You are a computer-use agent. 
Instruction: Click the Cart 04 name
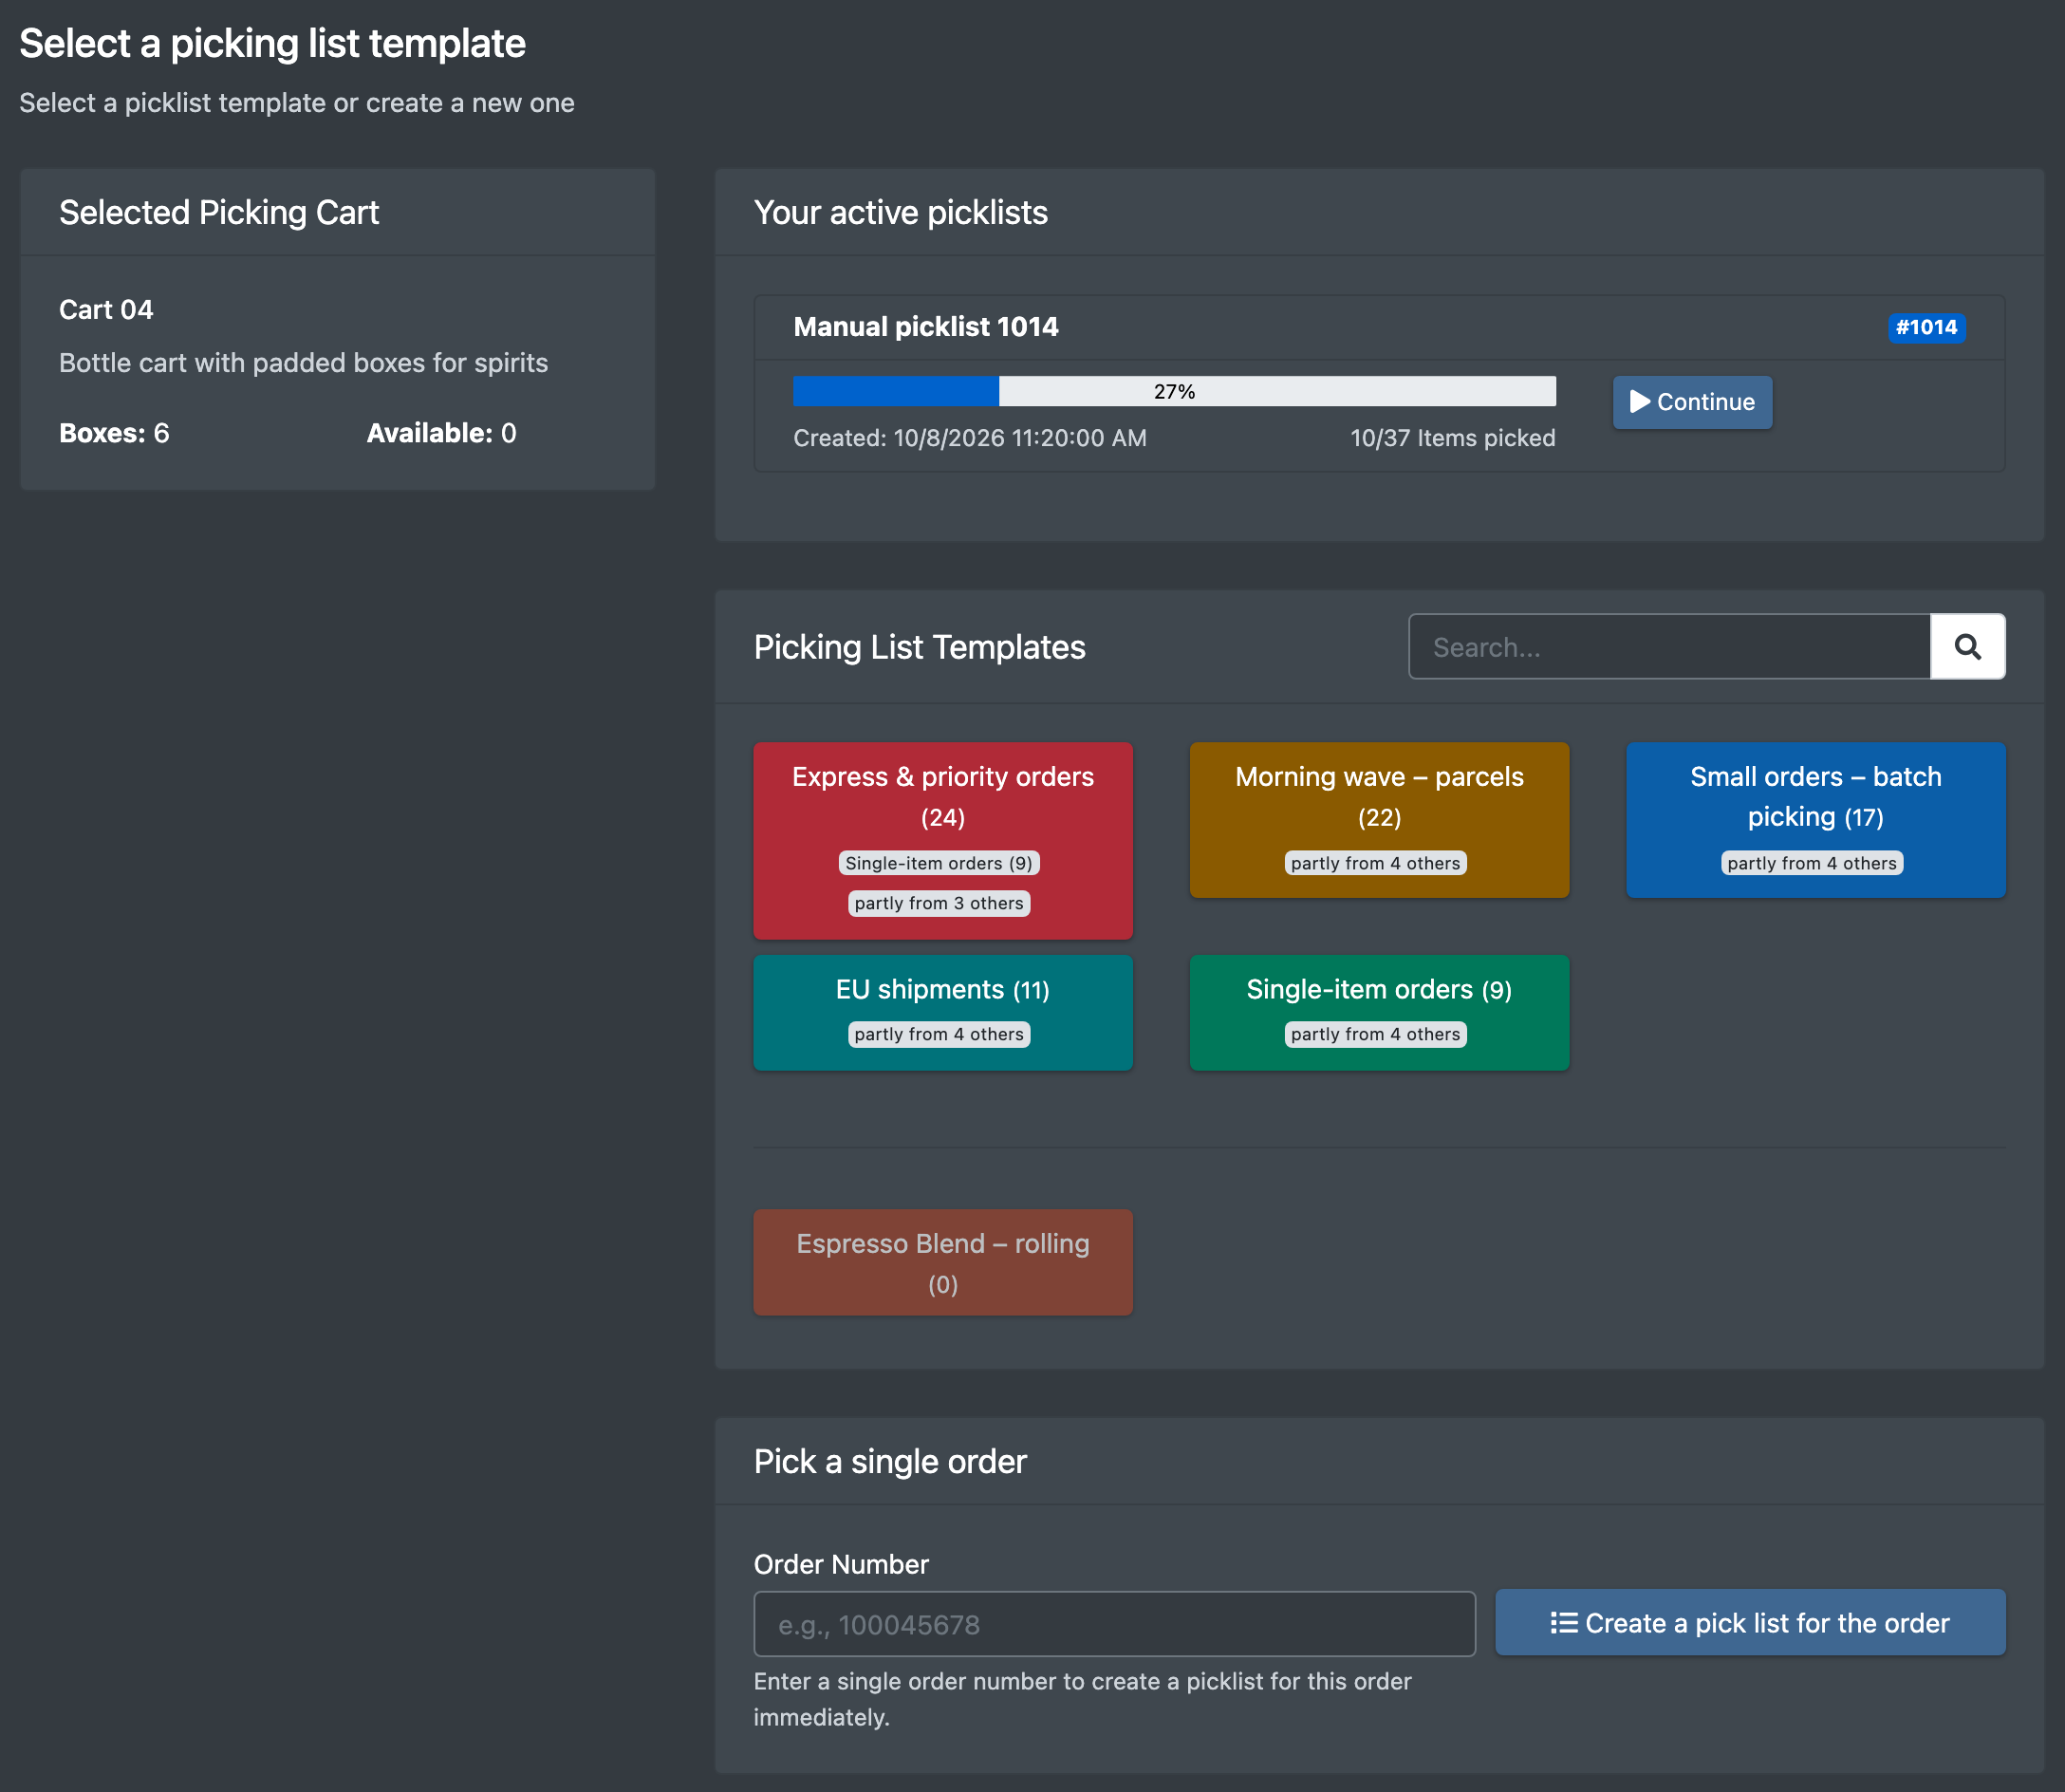(106, 310)
